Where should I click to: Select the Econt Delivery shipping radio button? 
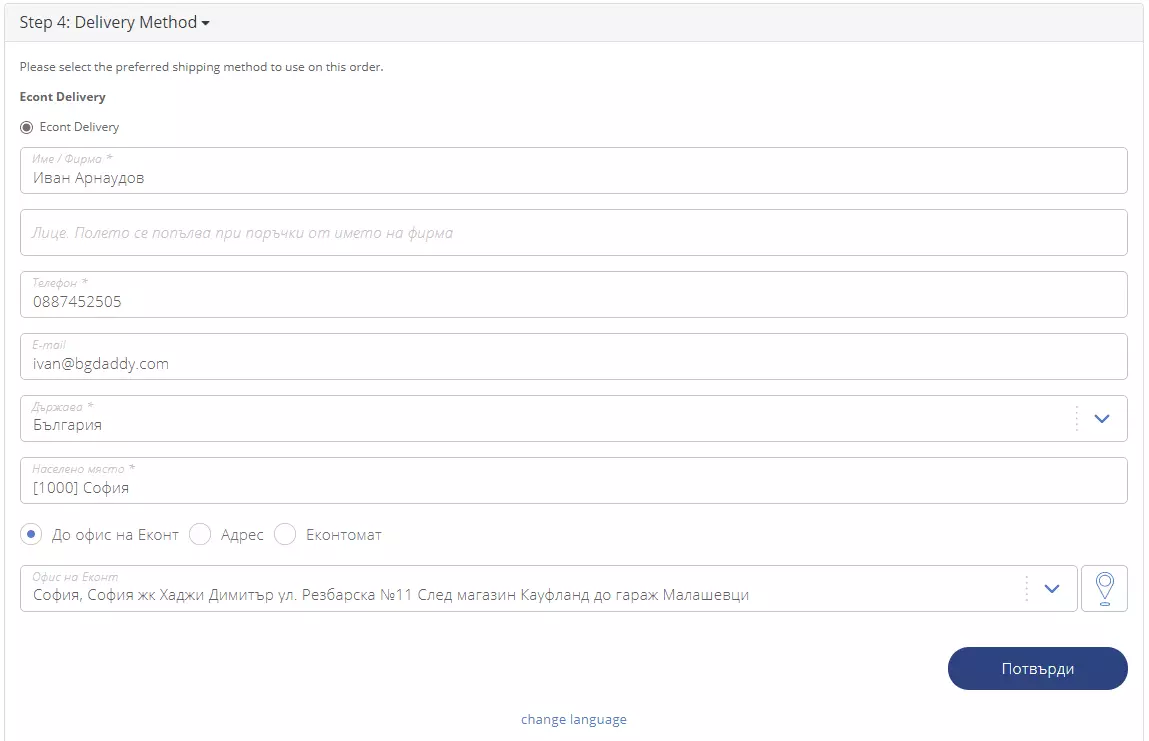pos(27,127)
